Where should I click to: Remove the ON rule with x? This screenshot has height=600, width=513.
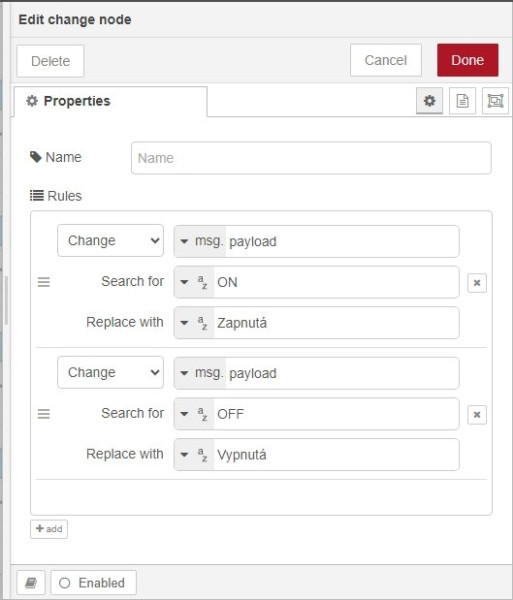477,283
